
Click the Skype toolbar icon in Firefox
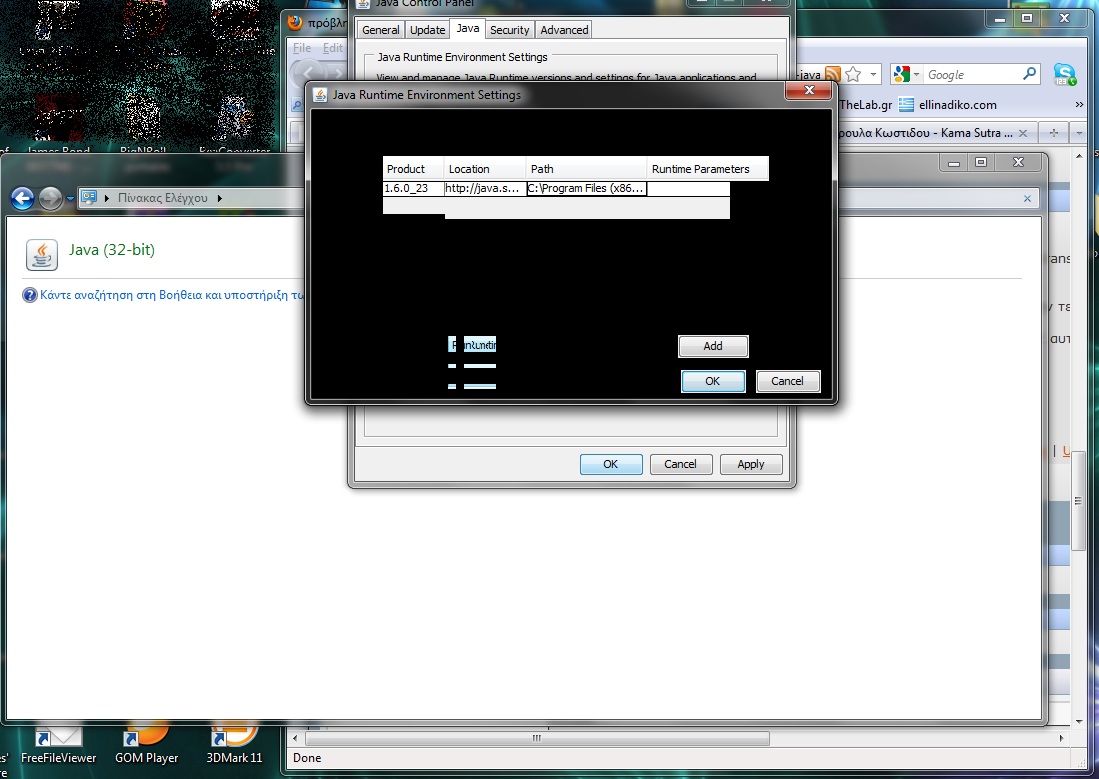pos(1064,74)
